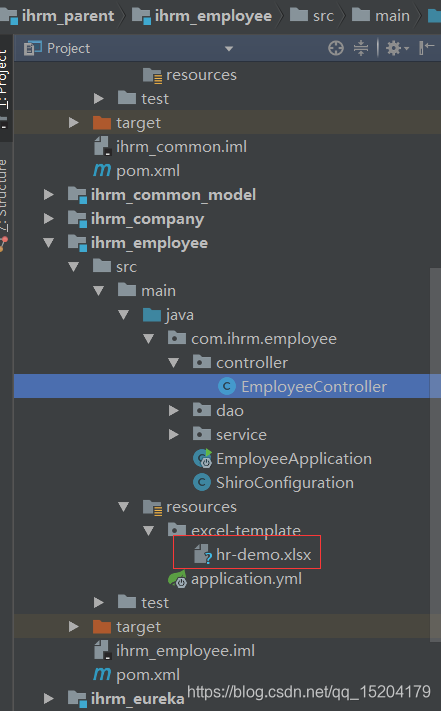Image resolution: width=441 pixels, height=711 pixels.
Task: Collapse the resources folder under ihrm_employee
Action: [x=123, y=506]
